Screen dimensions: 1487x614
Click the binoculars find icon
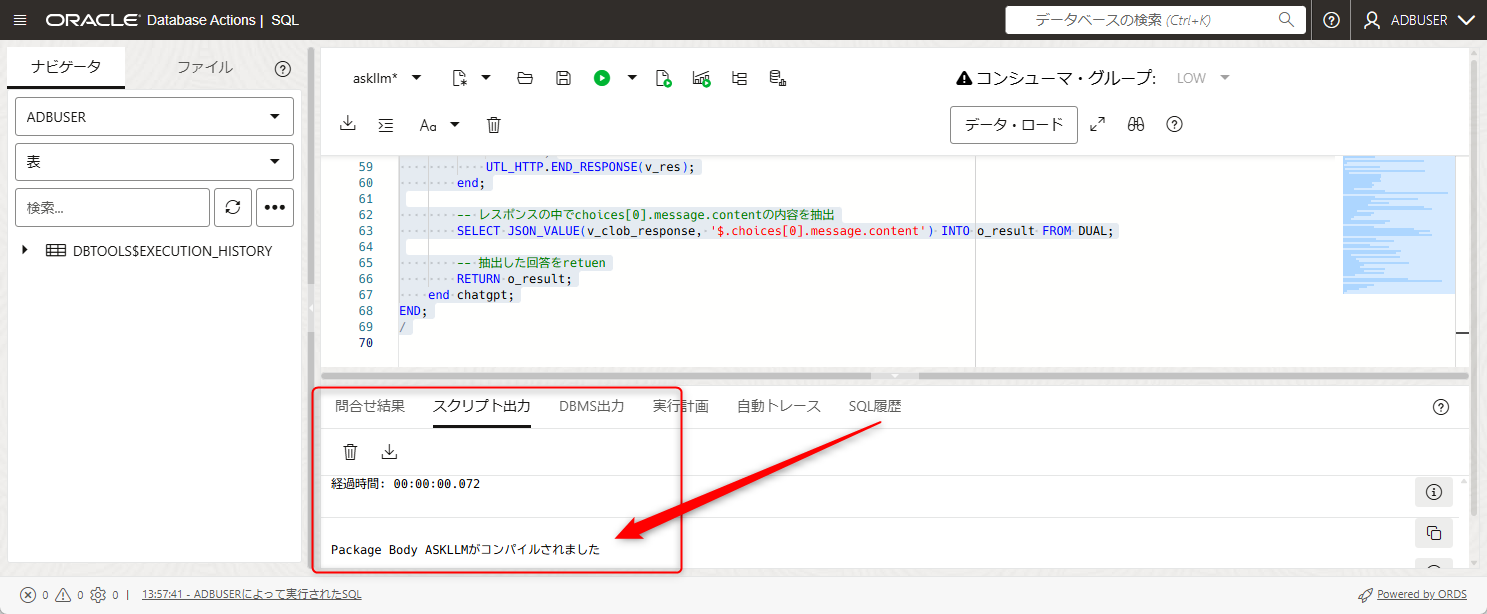click(x=1136, y=125)
